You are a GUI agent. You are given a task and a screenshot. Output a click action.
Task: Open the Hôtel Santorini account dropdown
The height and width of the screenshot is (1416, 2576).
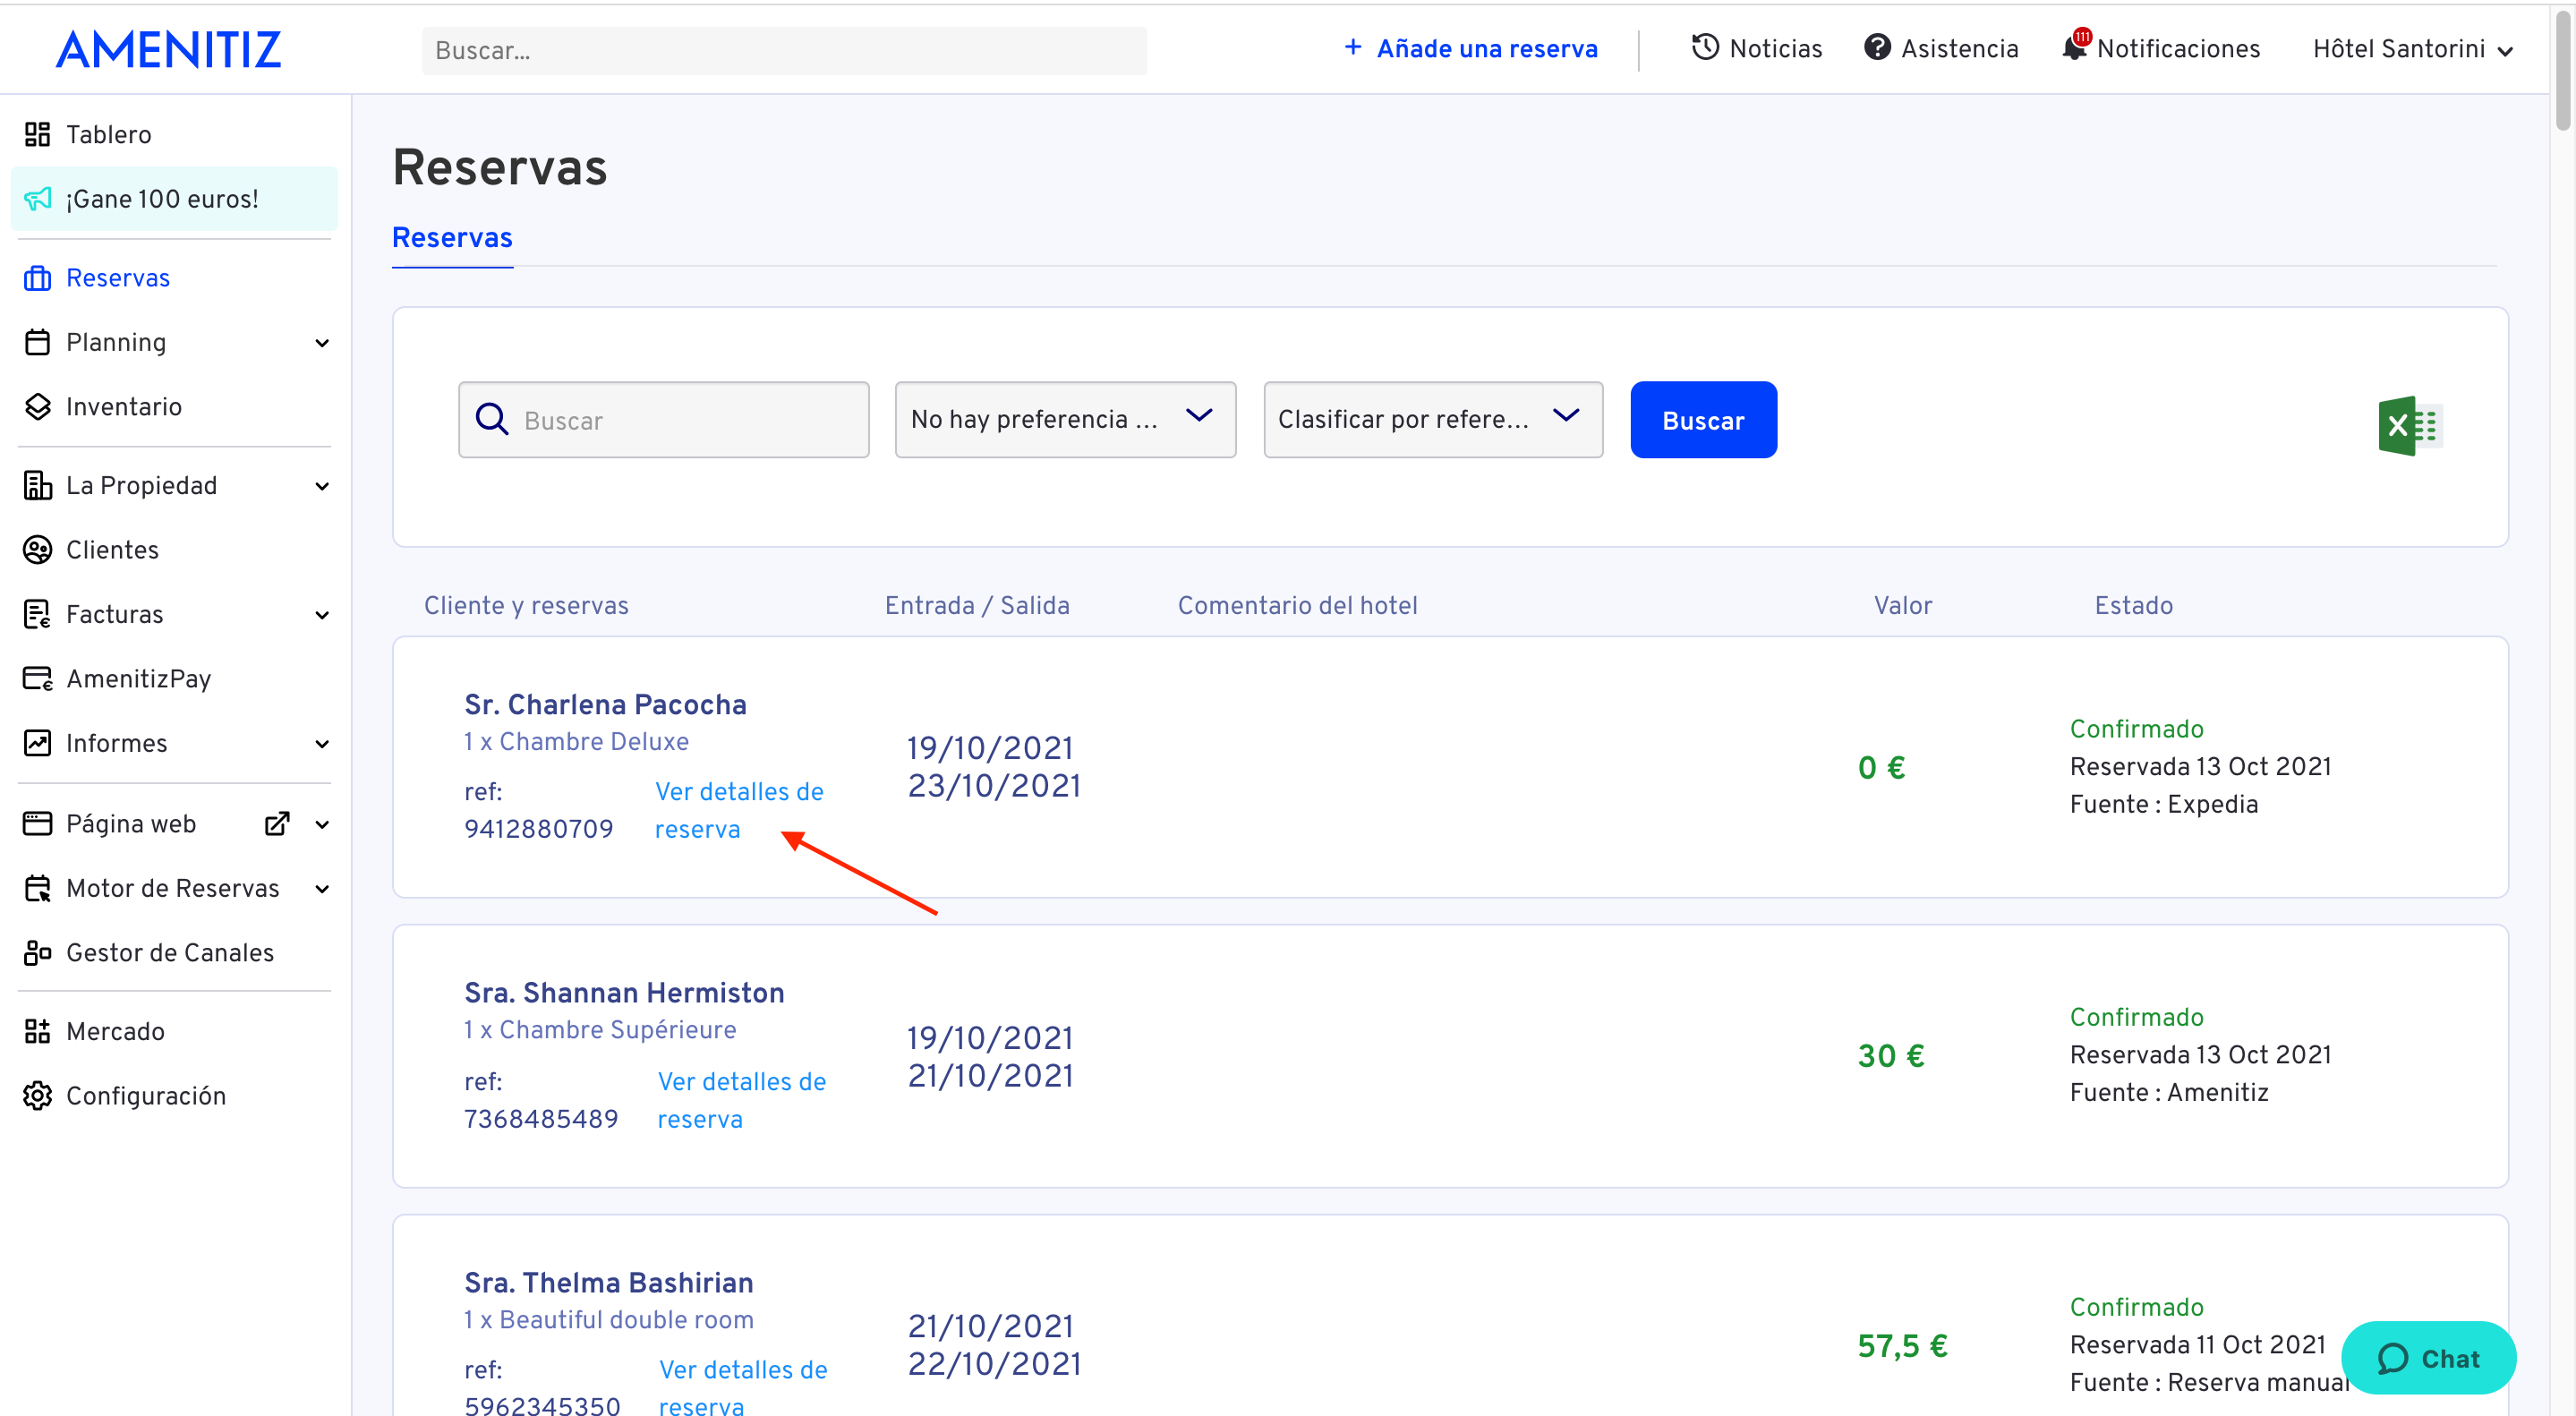point(2412,49)
